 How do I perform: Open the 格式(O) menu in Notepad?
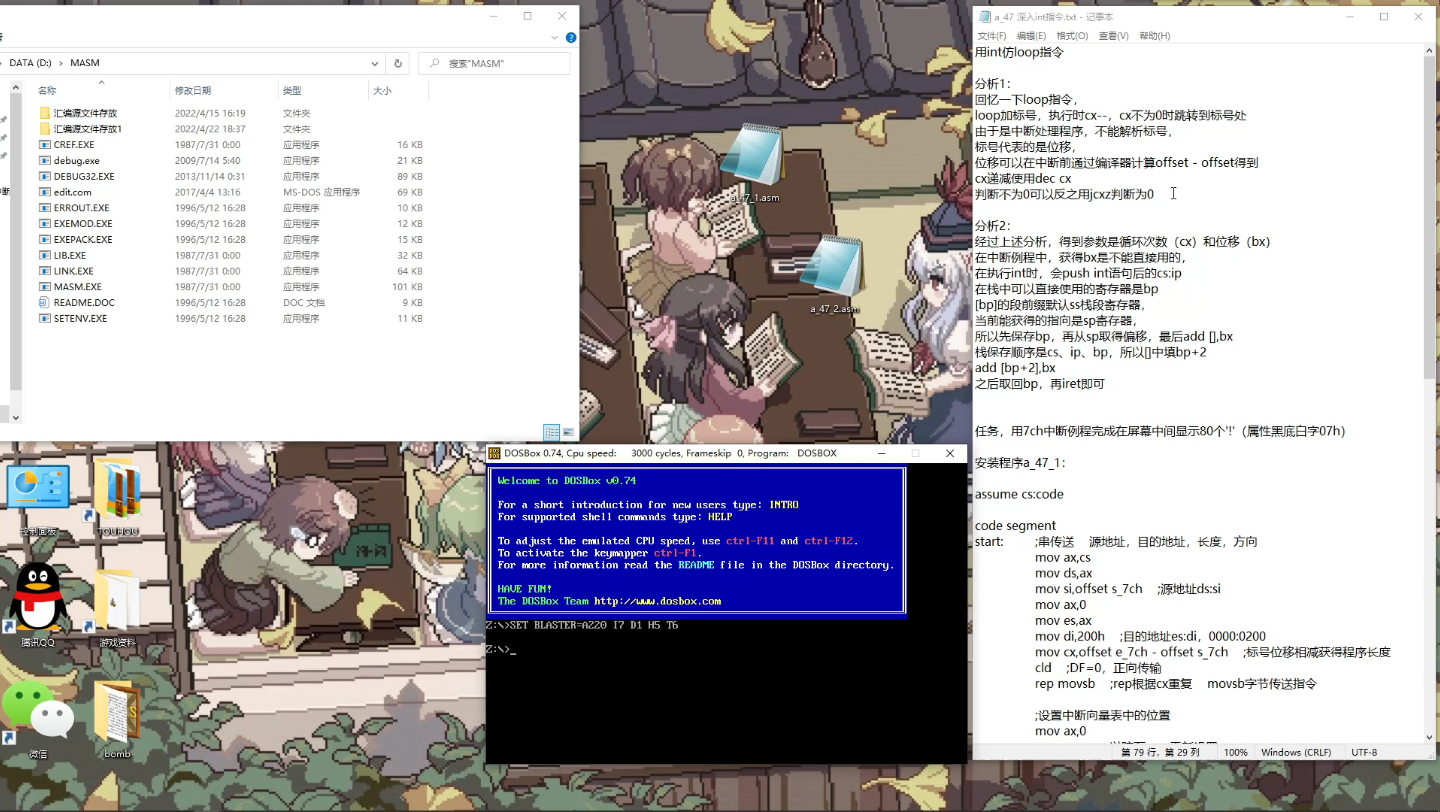(1072, 36)
